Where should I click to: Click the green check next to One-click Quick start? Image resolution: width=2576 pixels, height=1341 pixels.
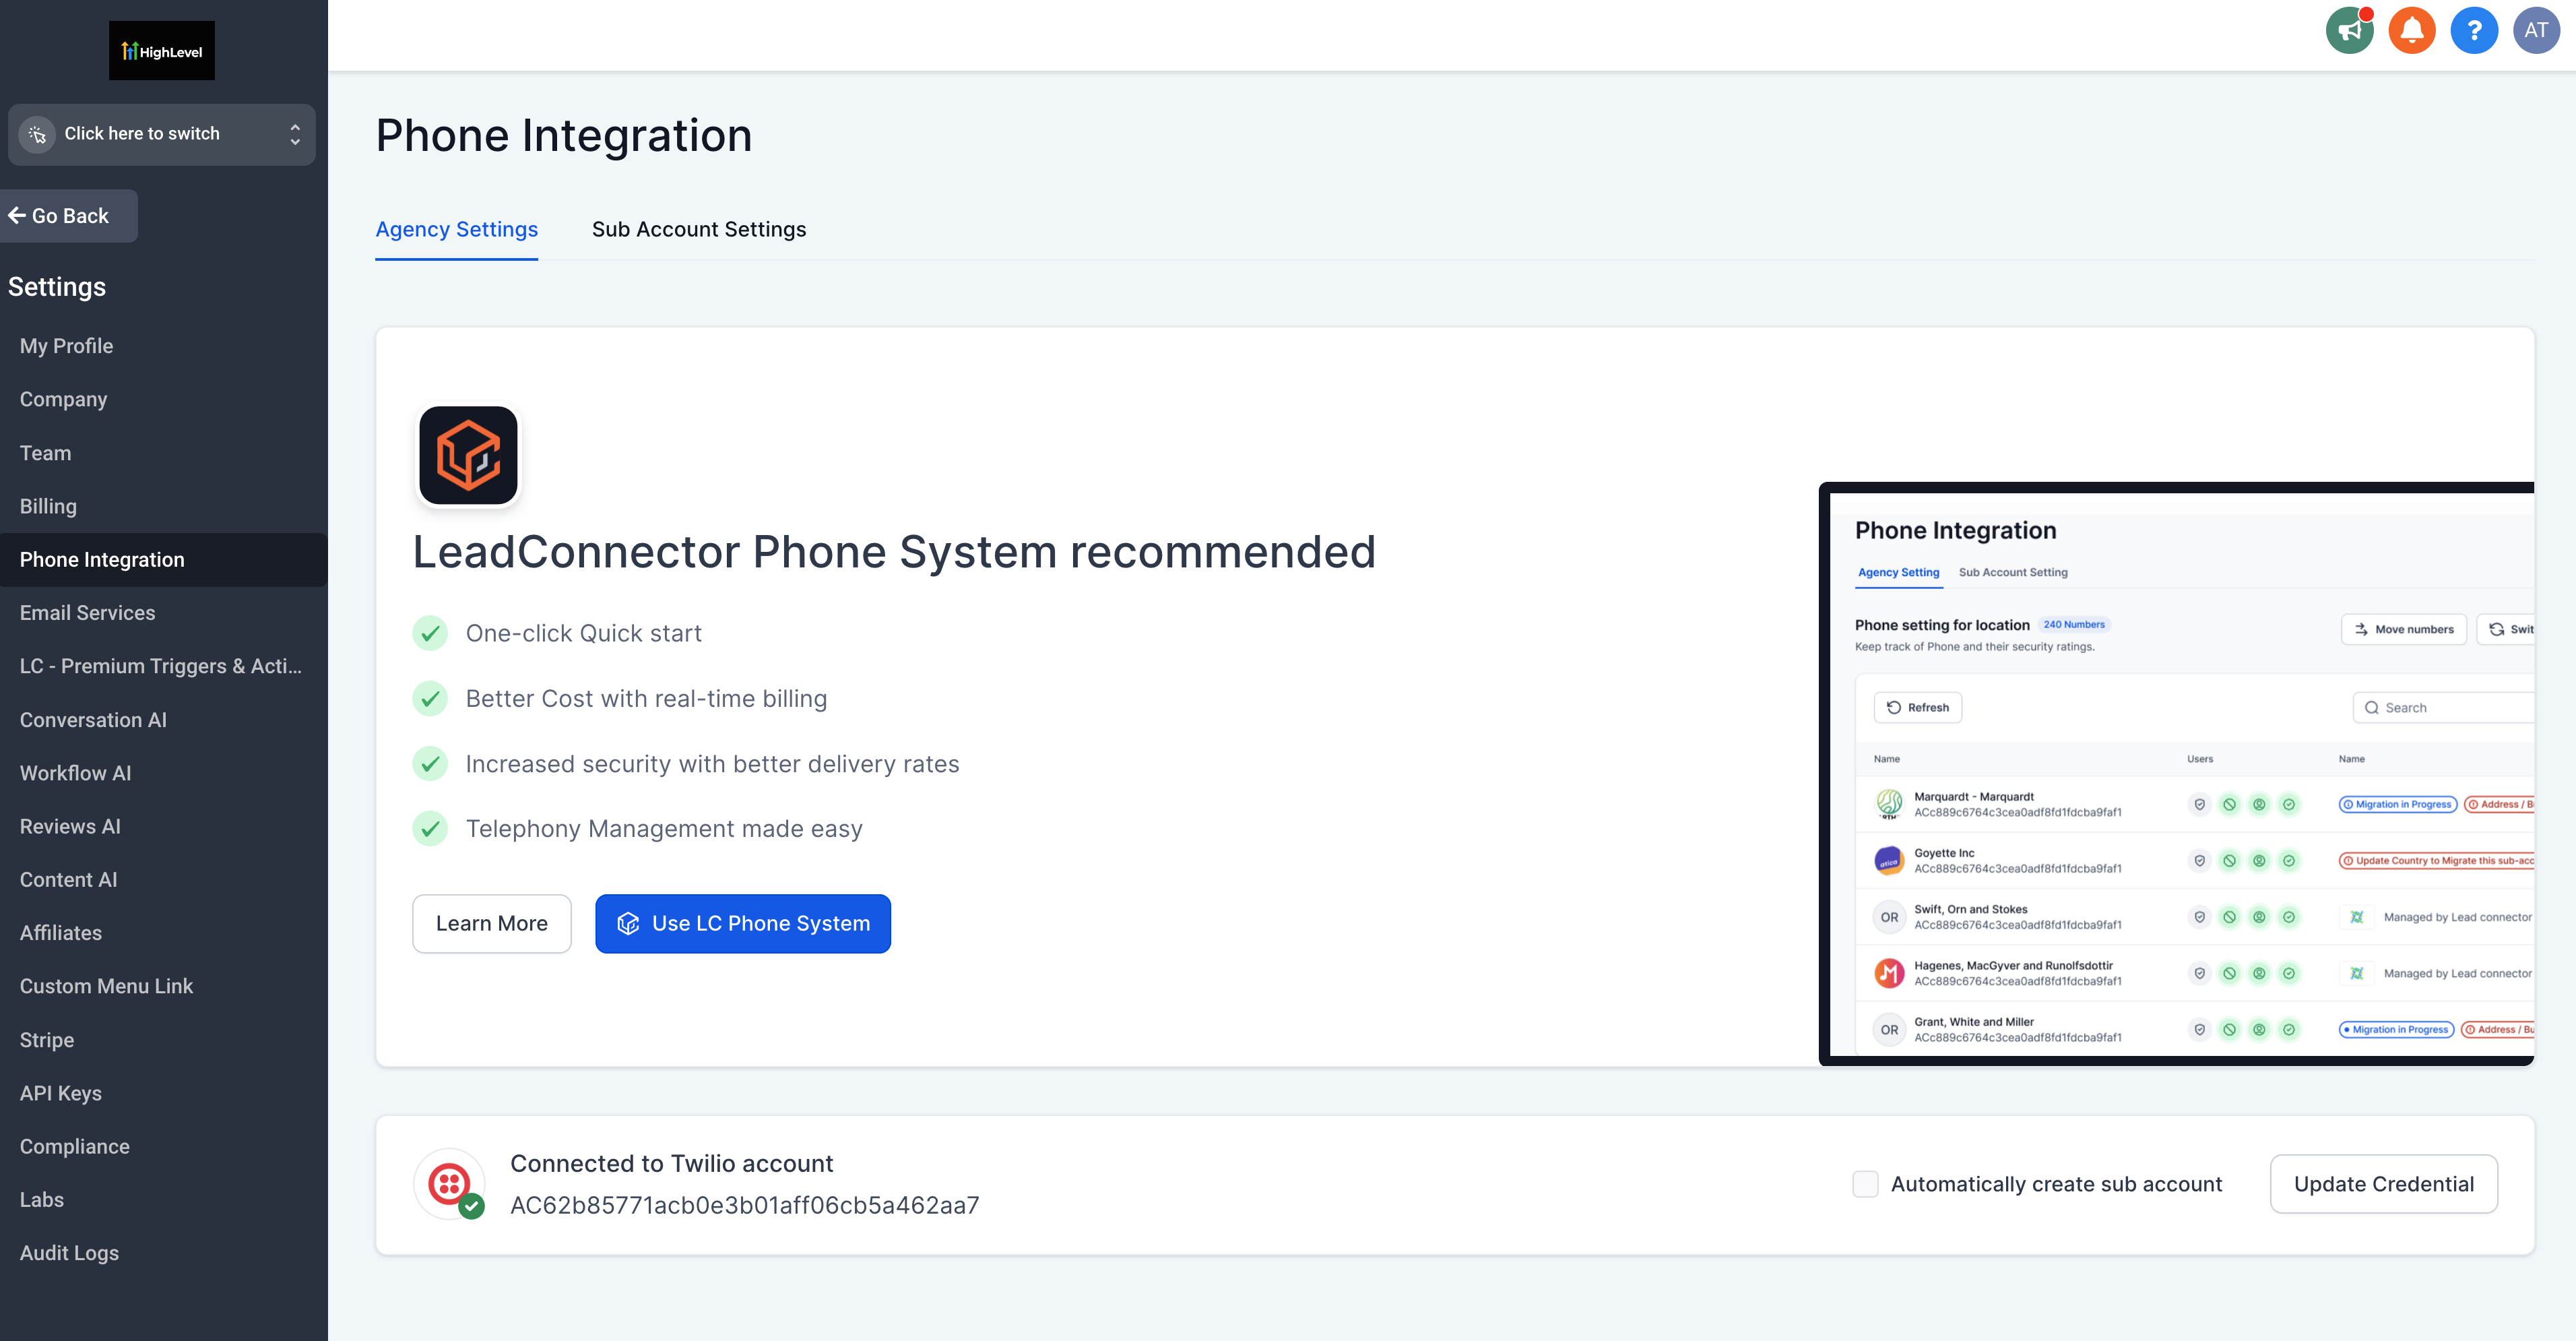pyautogui.click(x=430, y=633)
